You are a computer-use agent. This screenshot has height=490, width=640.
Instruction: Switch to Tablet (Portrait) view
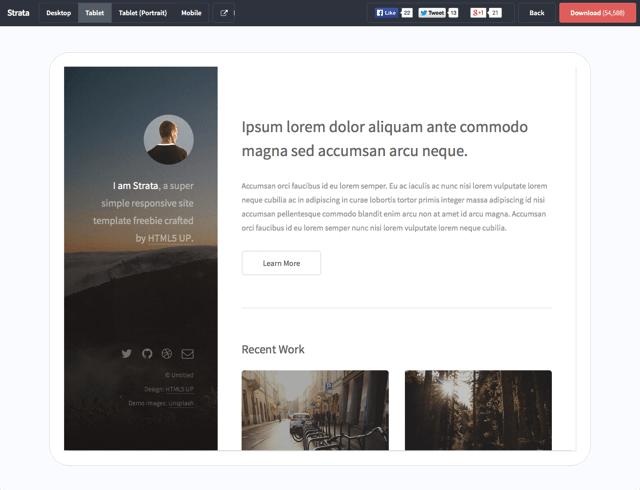coord(143,13)
